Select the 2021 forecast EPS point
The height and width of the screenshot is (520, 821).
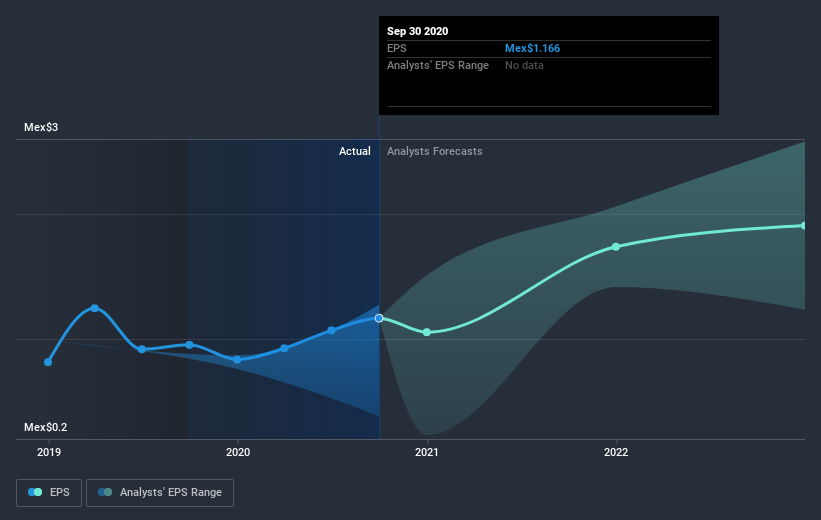427,333
